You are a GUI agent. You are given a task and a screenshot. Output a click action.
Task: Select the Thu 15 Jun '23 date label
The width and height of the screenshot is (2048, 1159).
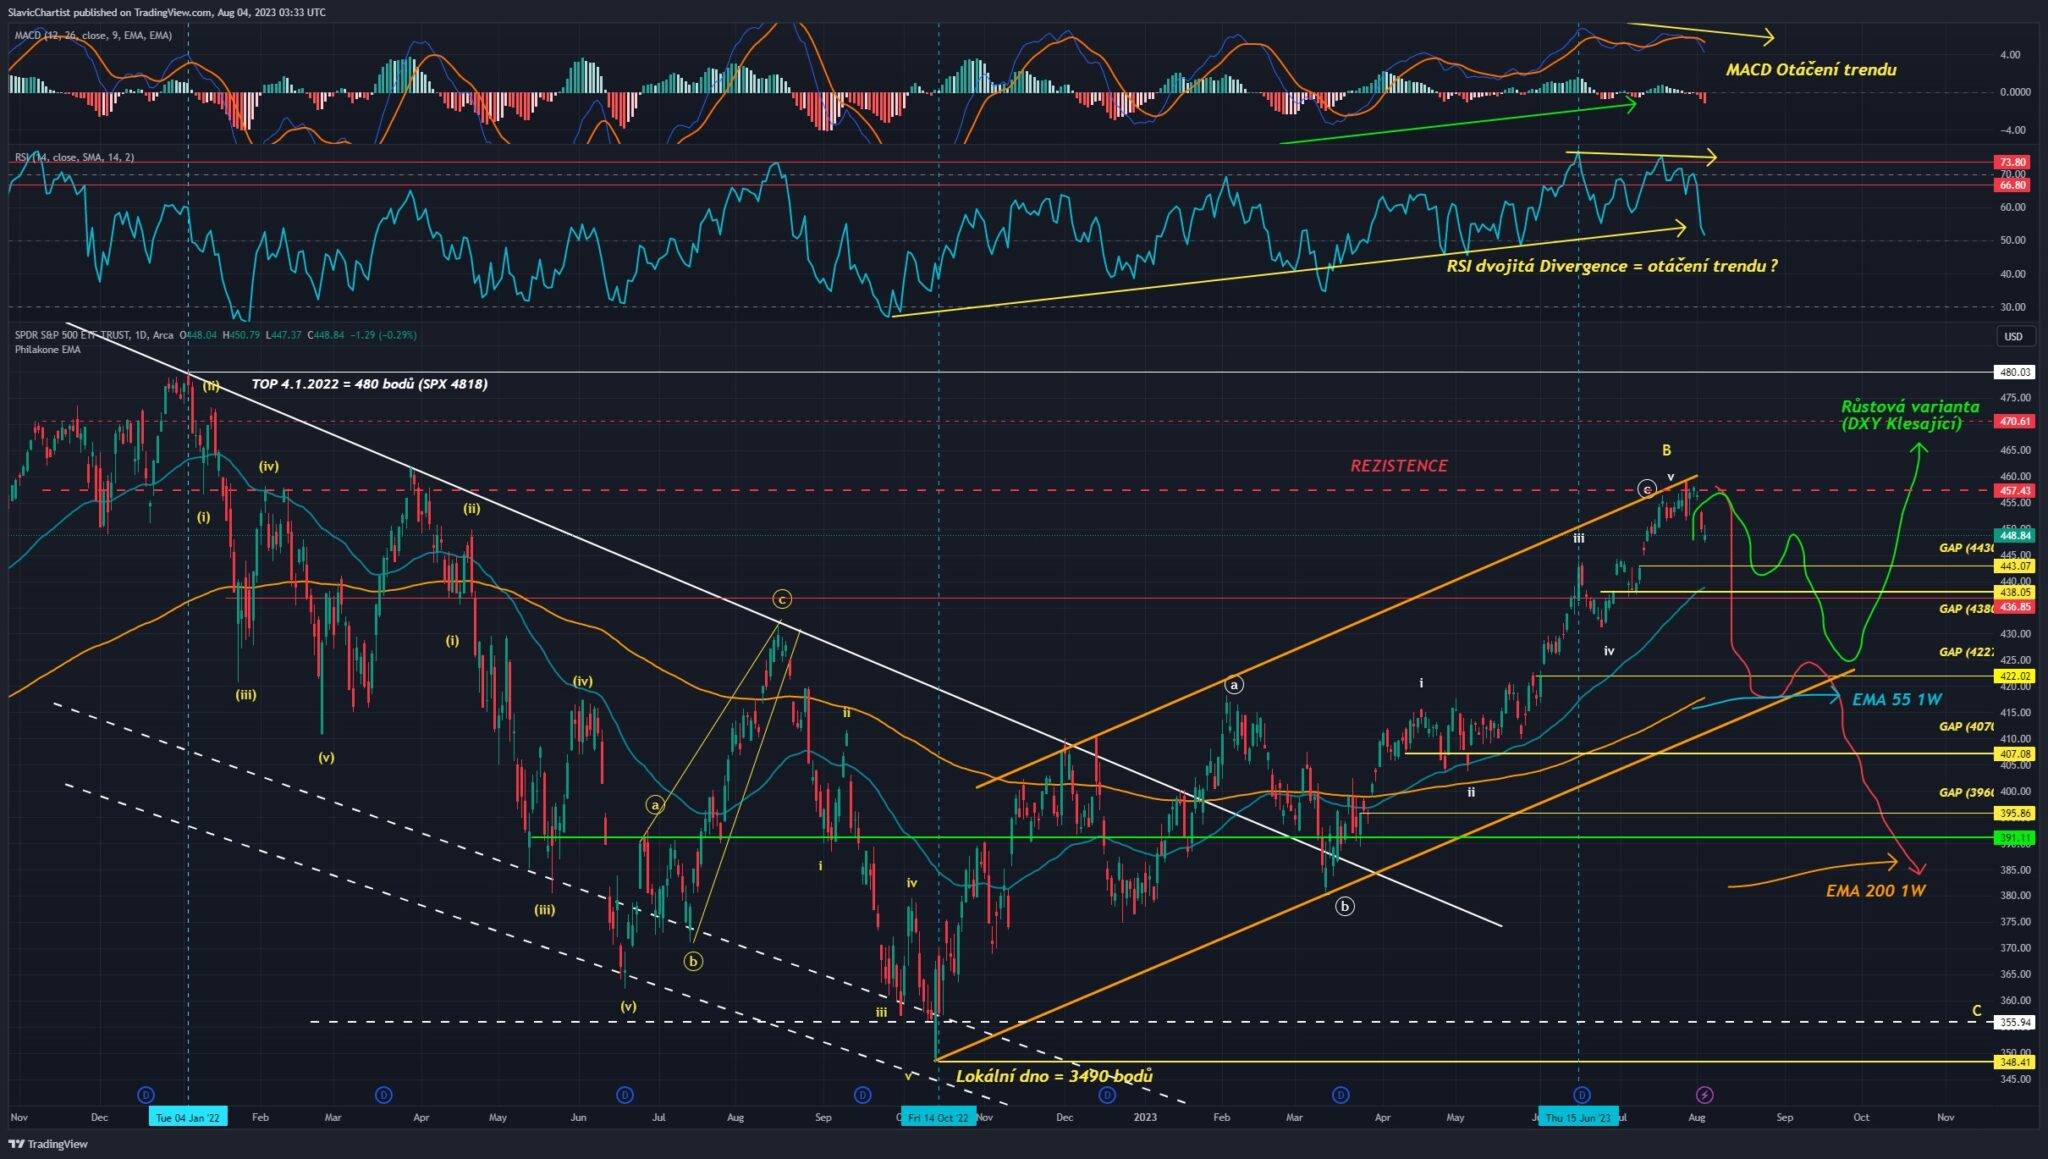tap(1577, 1117)
